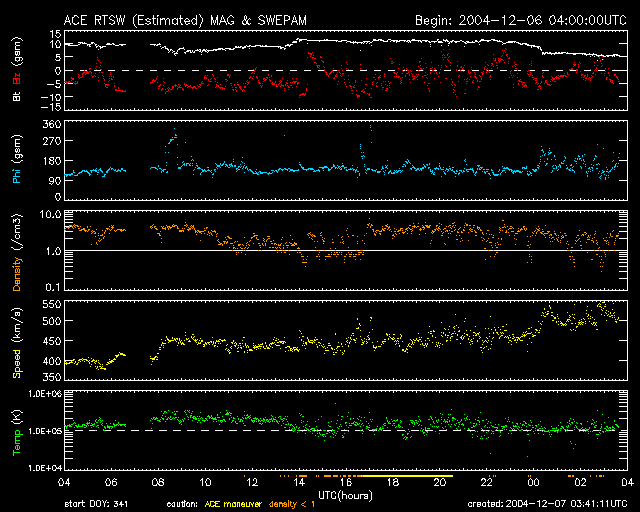Screen dimensions: 640x512
Task: Click the '90' tick on Phi axis
Action: [56, 181]
